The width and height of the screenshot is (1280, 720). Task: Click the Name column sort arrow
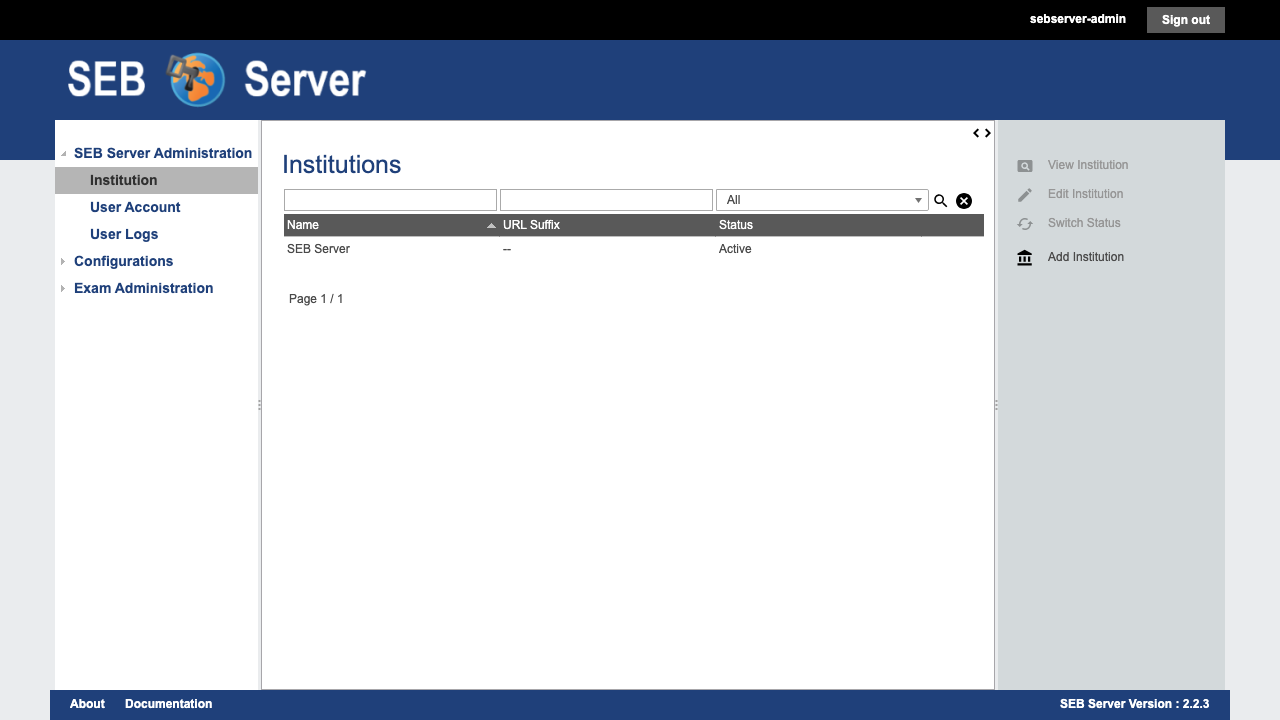pyautogui.click(x=491, y=226)
